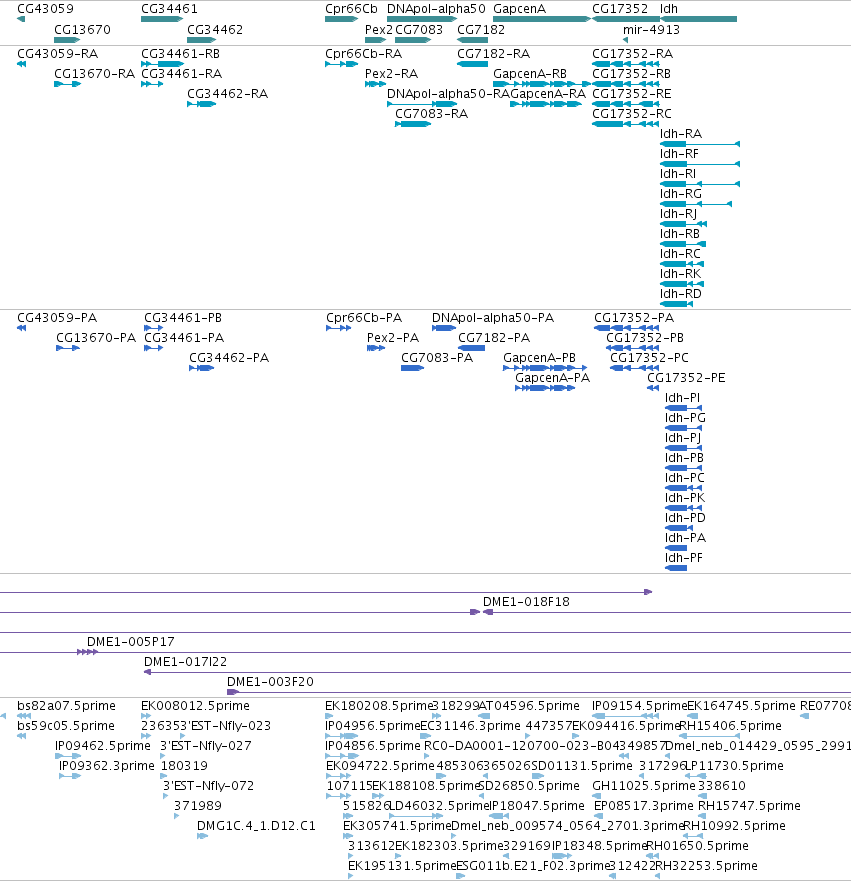Click EST EK008012.5prime
Screen dimensions: 851x881
(195, 706)
